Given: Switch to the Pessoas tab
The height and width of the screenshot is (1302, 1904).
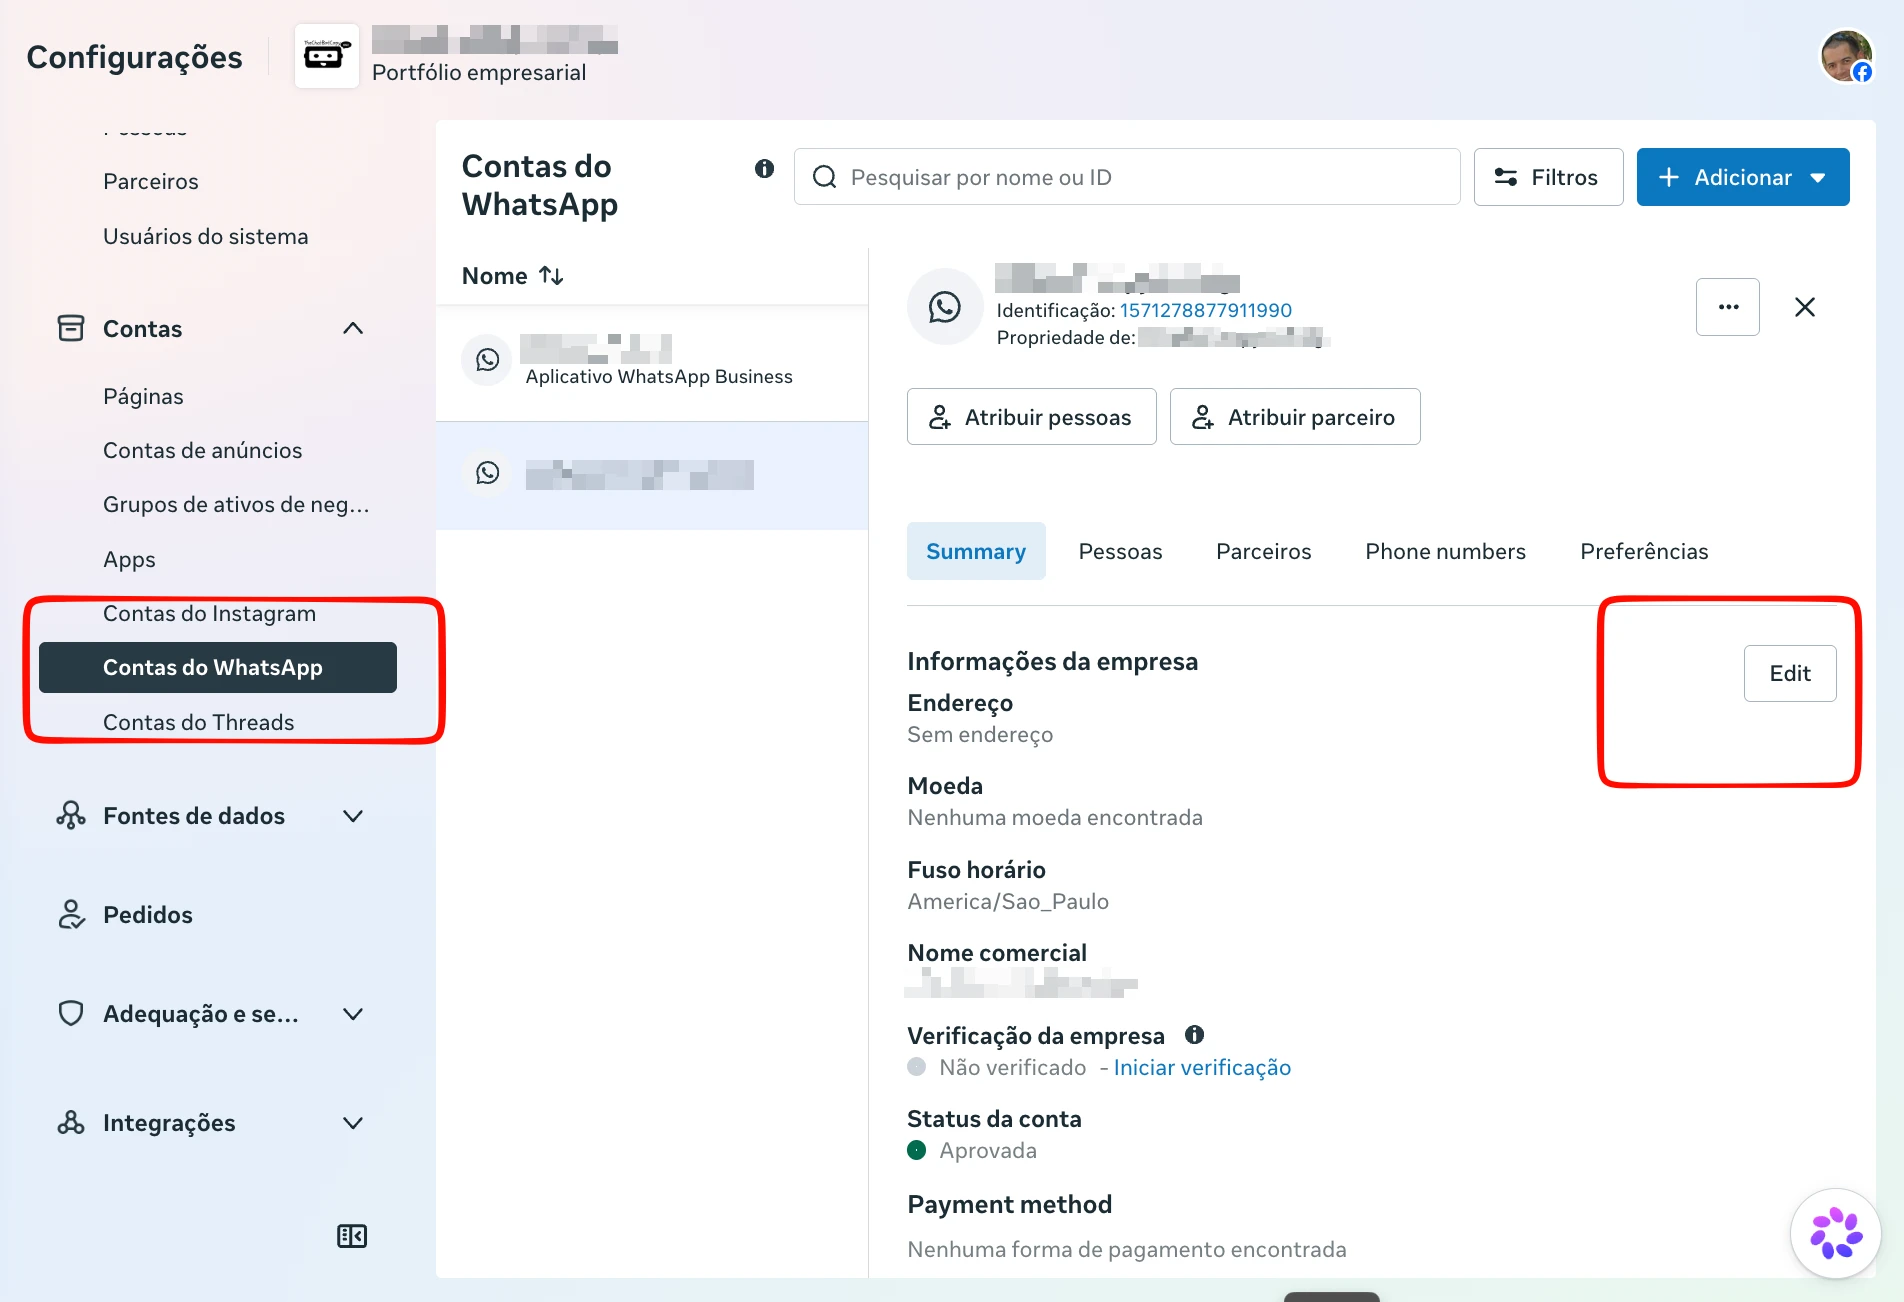Looking at the screenshot, I should (x=1120, y=551).
